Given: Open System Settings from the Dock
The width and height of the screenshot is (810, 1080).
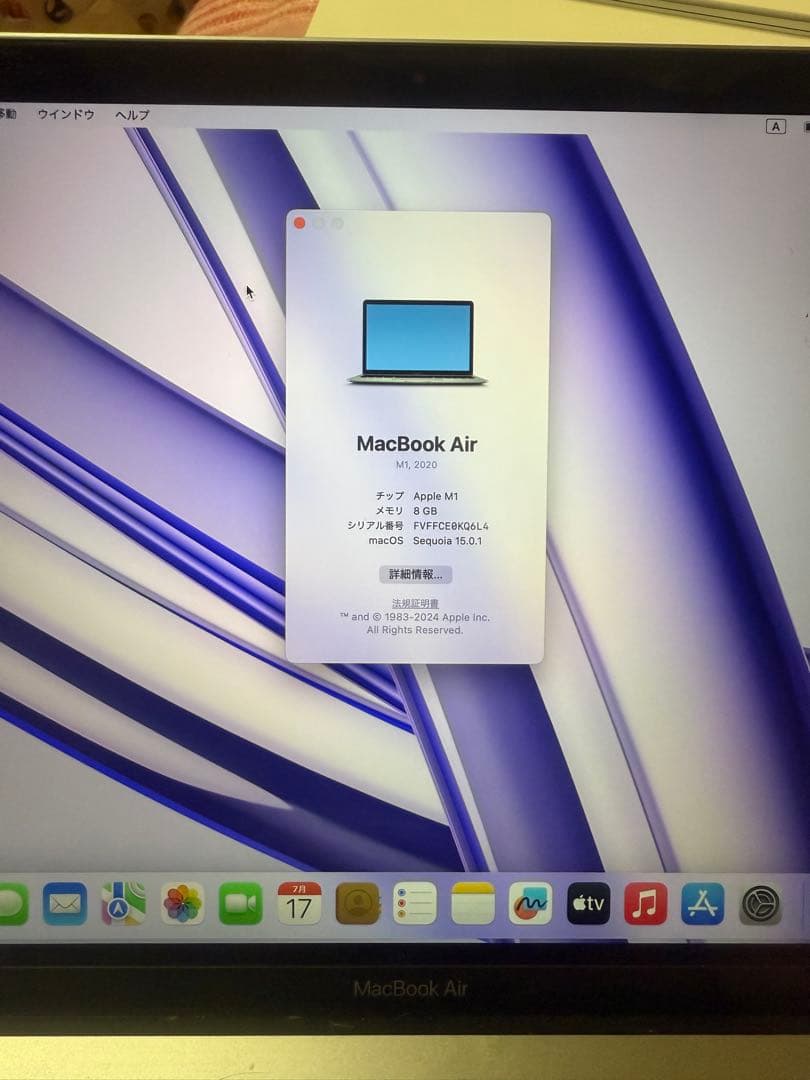Looking at the screenshot, I should (x=760, y=905).
